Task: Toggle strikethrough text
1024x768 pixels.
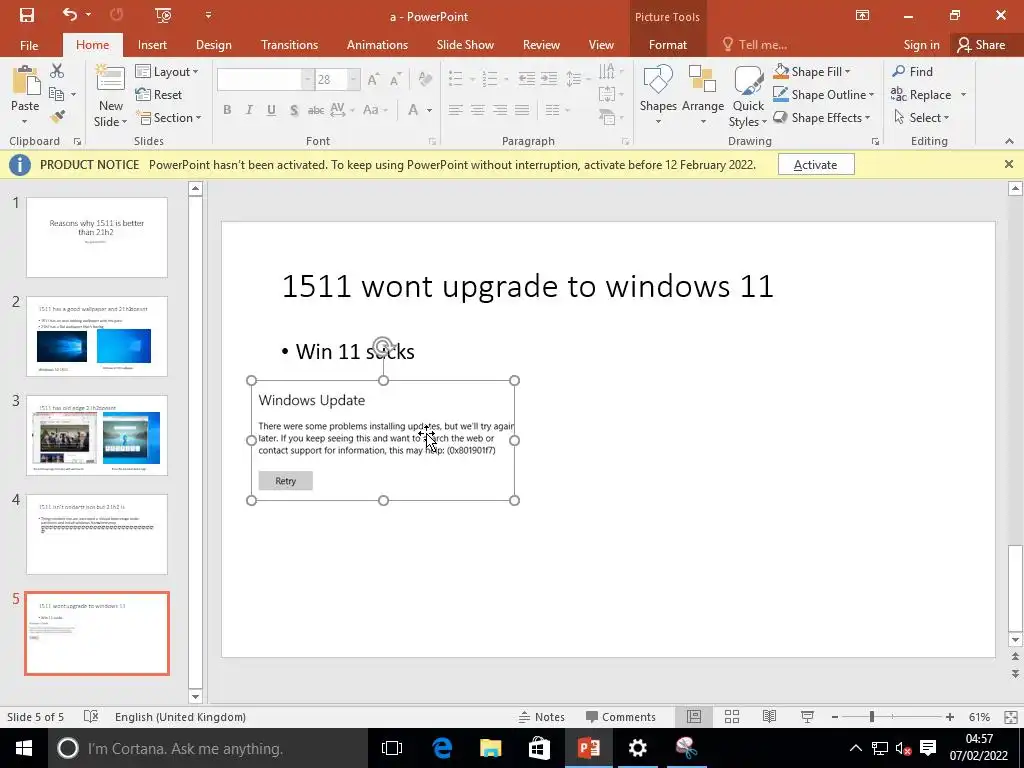Action: coord(315,110)
